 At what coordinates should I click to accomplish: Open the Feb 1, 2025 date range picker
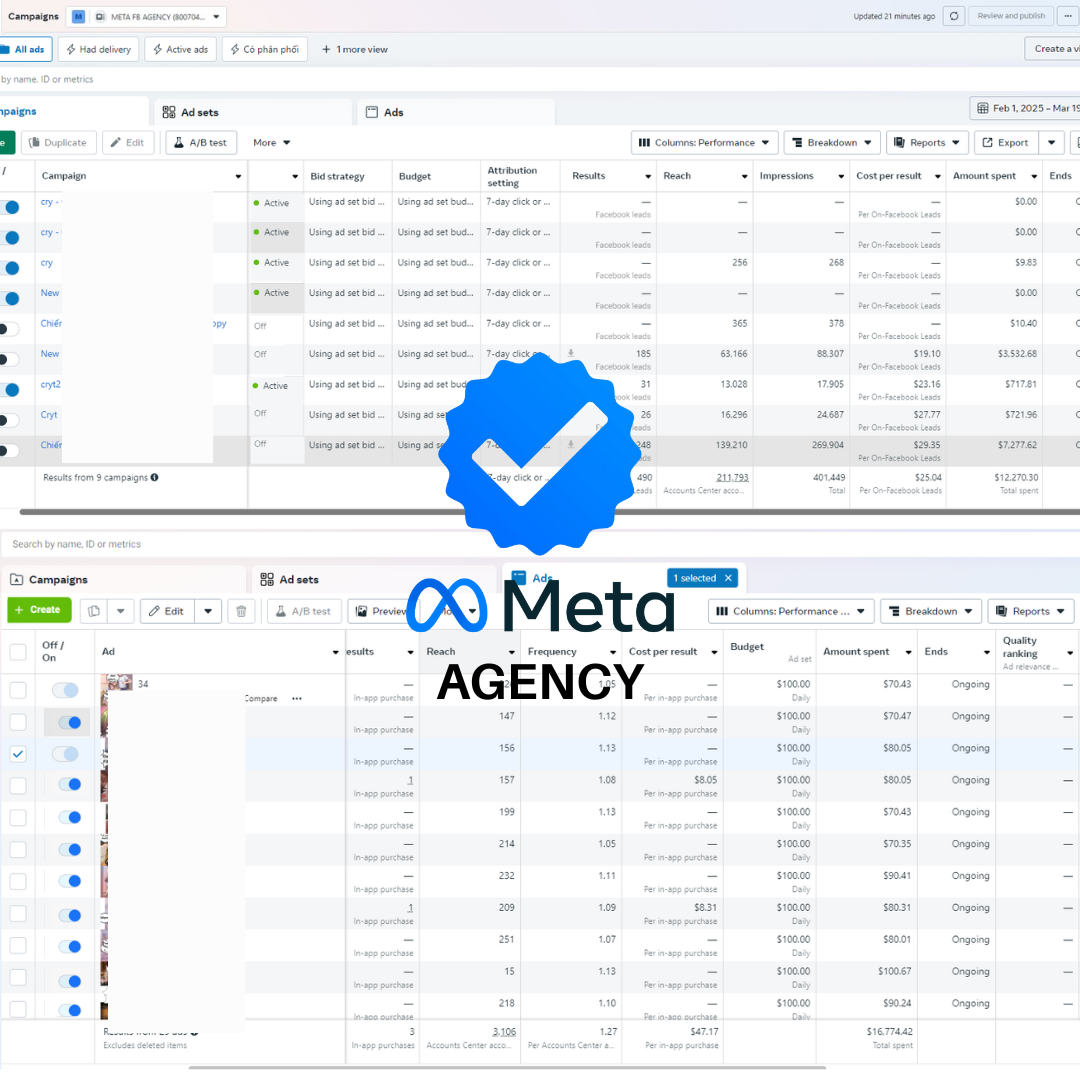click(x=1026, y=108)
